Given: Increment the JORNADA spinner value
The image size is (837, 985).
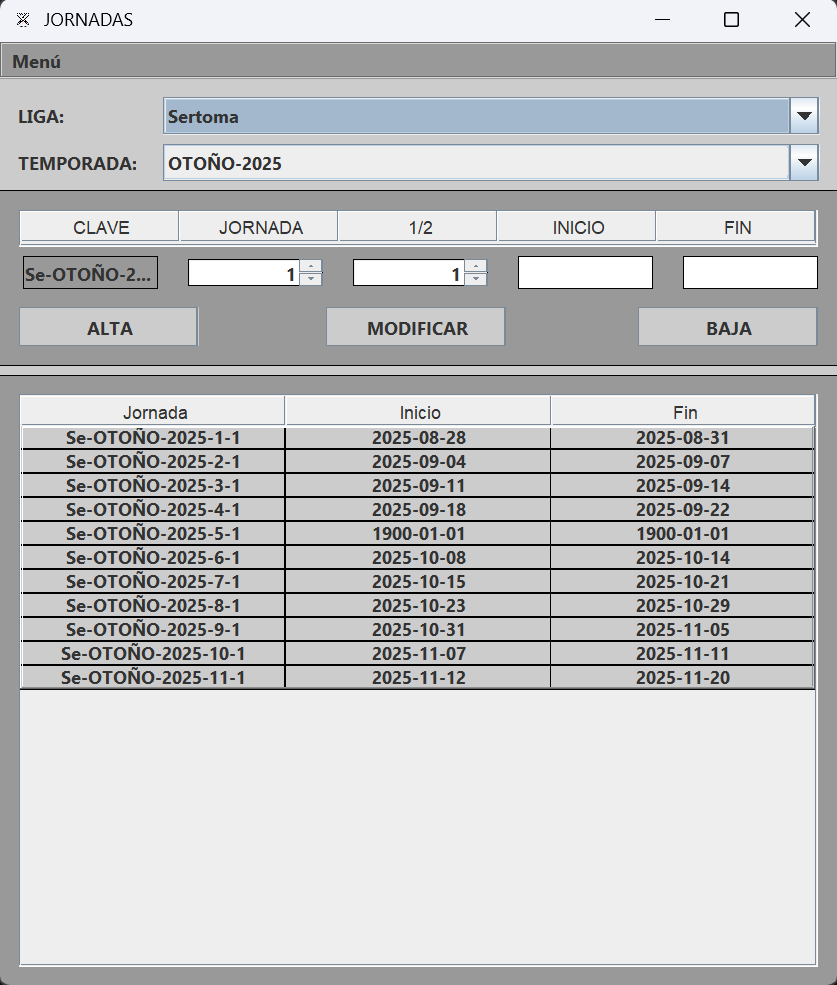Looking at the screenshot, I should 311,266.
